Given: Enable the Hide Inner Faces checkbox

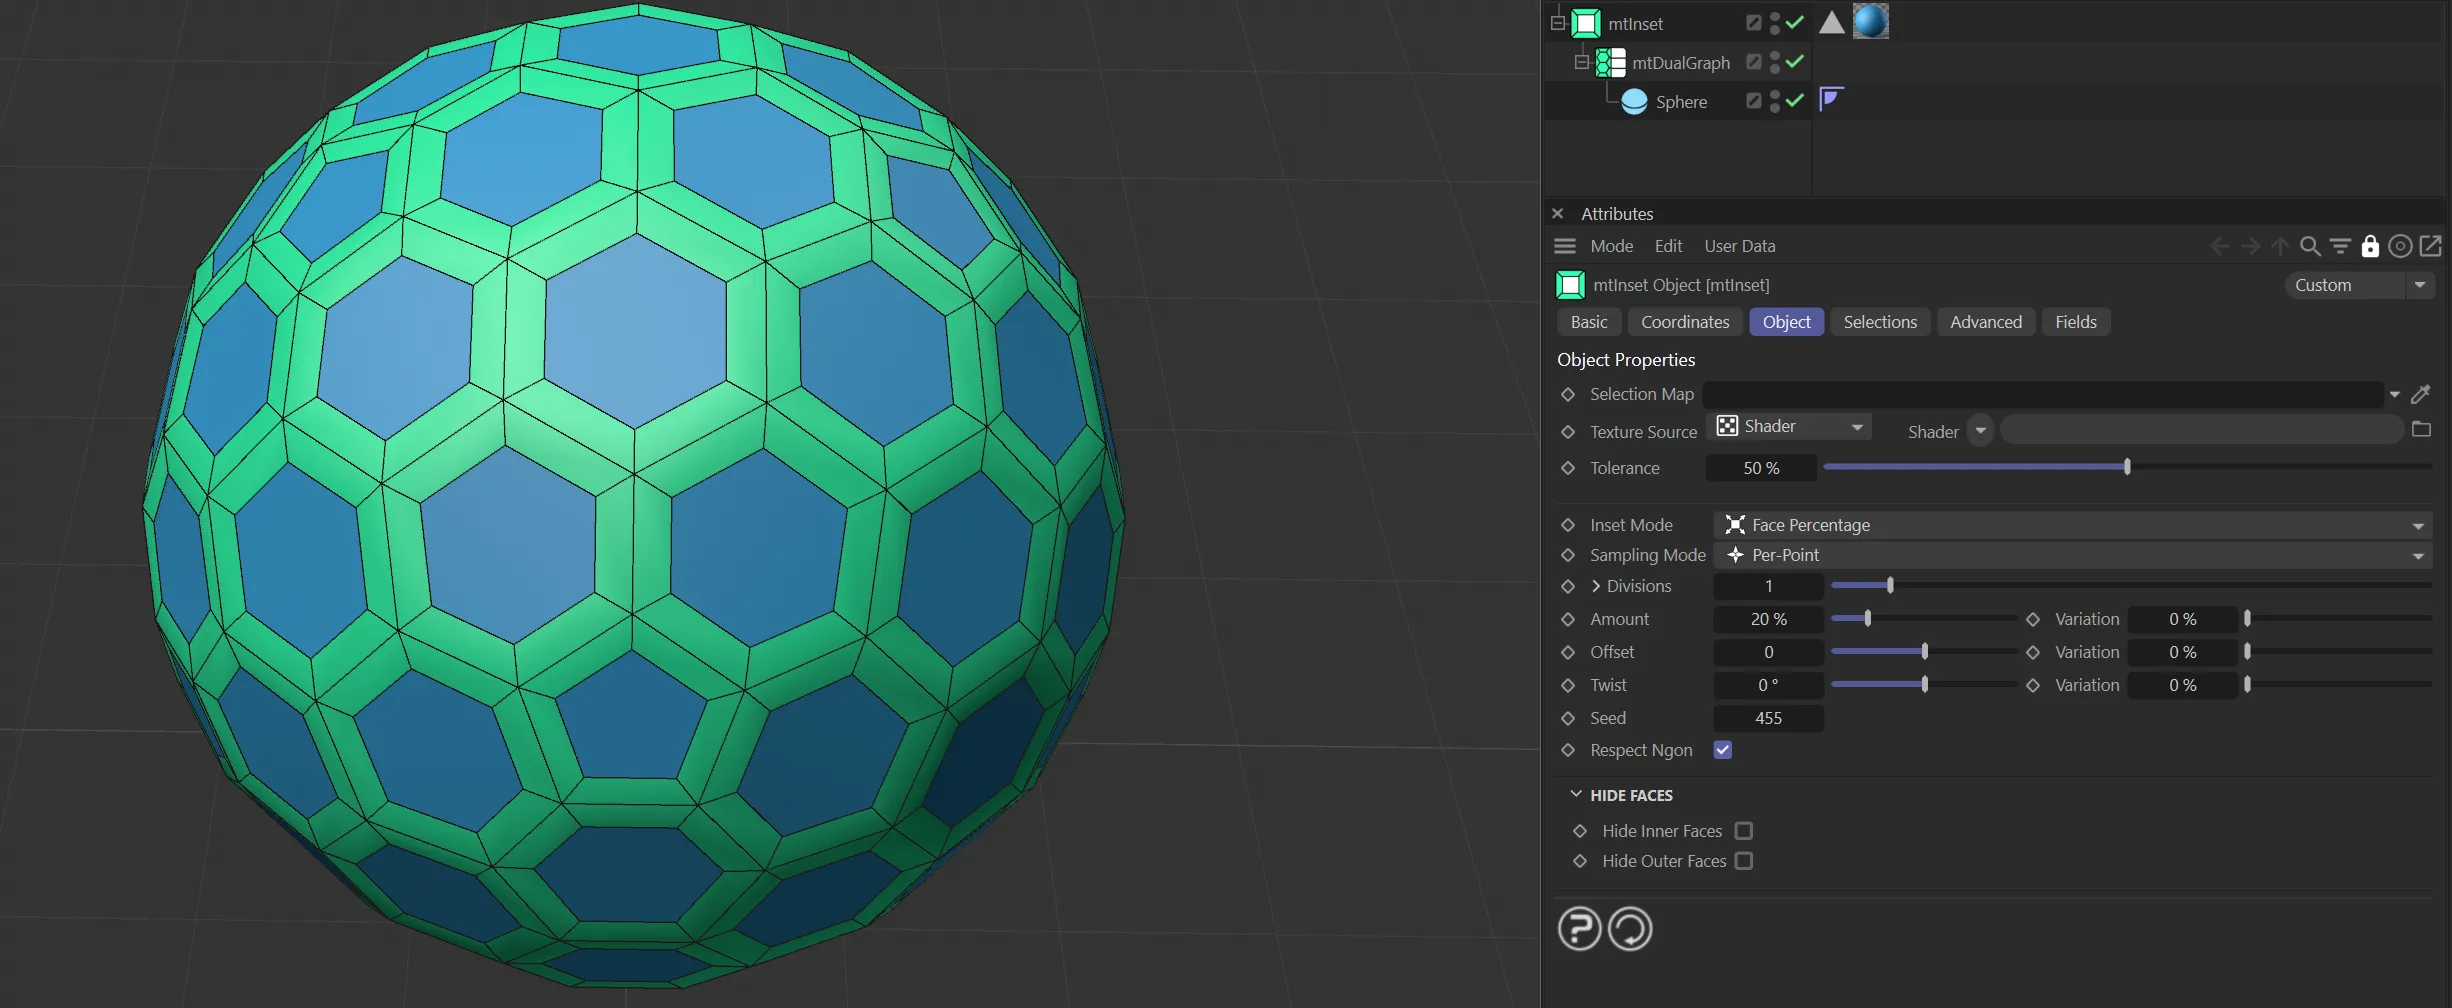Looking at the screenshot, I should point(1744,831).
